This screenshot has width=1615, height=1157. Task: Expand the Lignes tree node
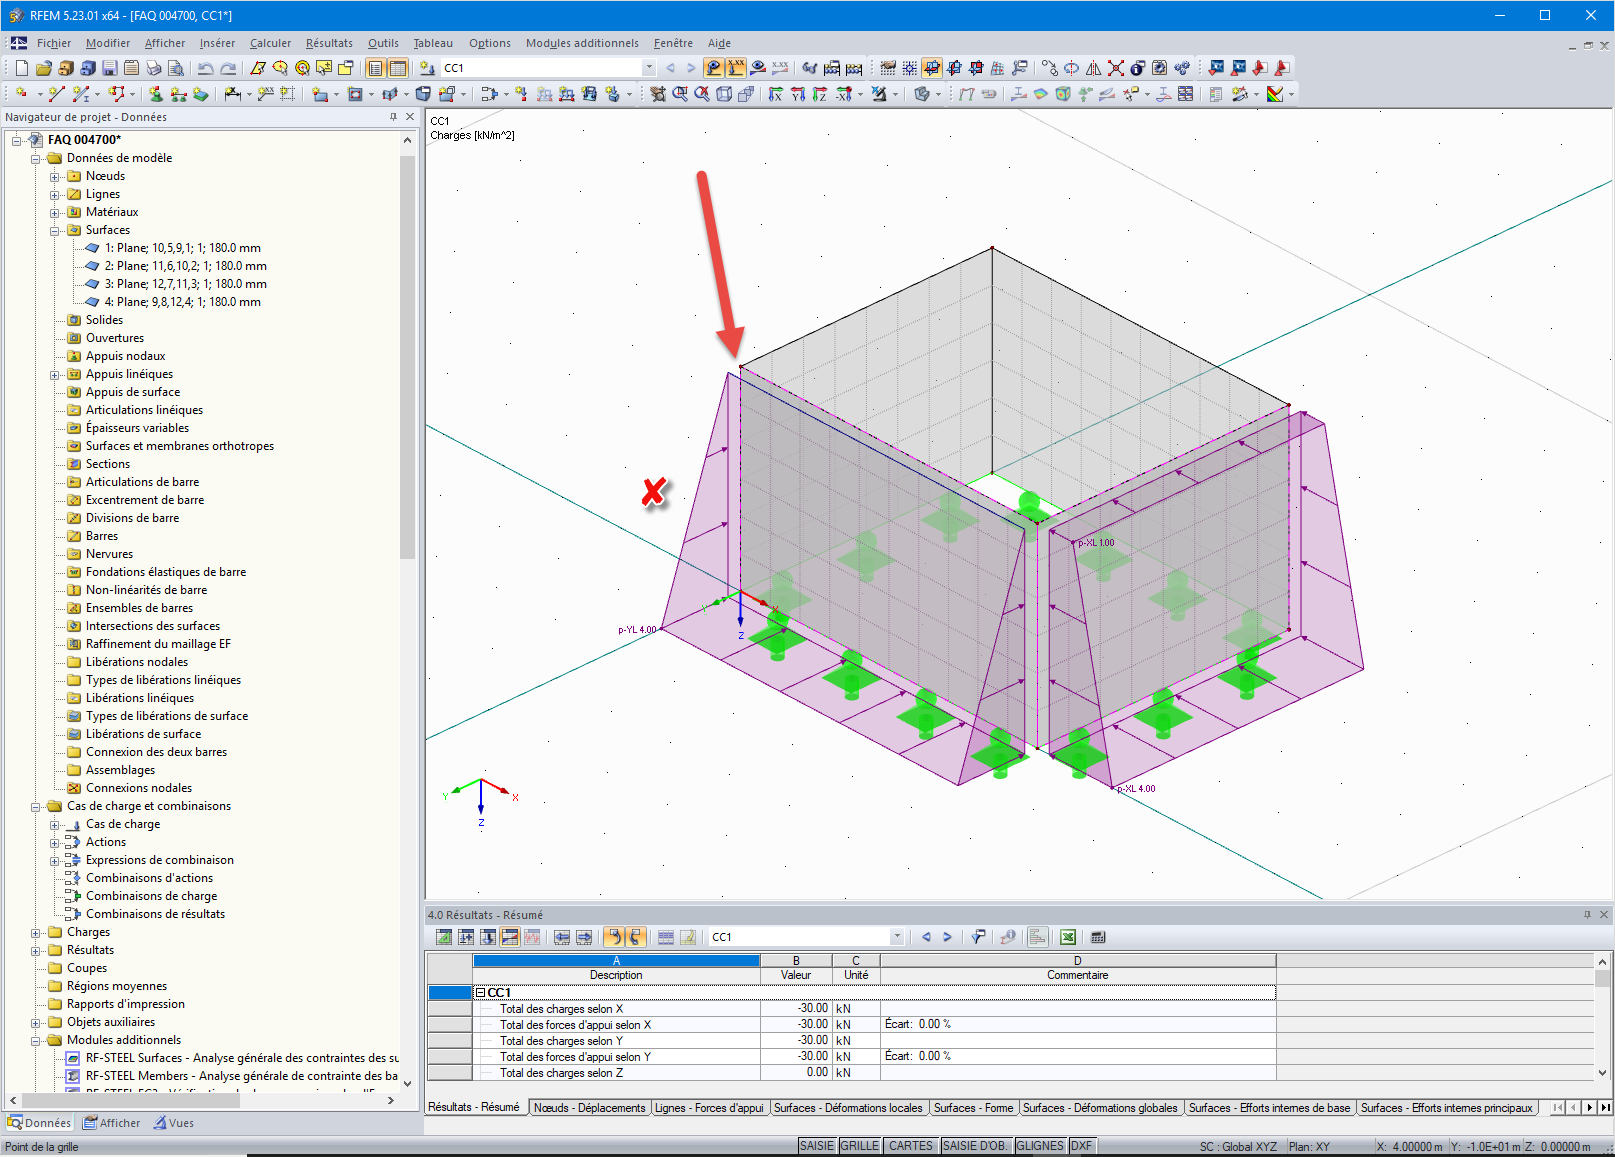[x=55, y=195]
